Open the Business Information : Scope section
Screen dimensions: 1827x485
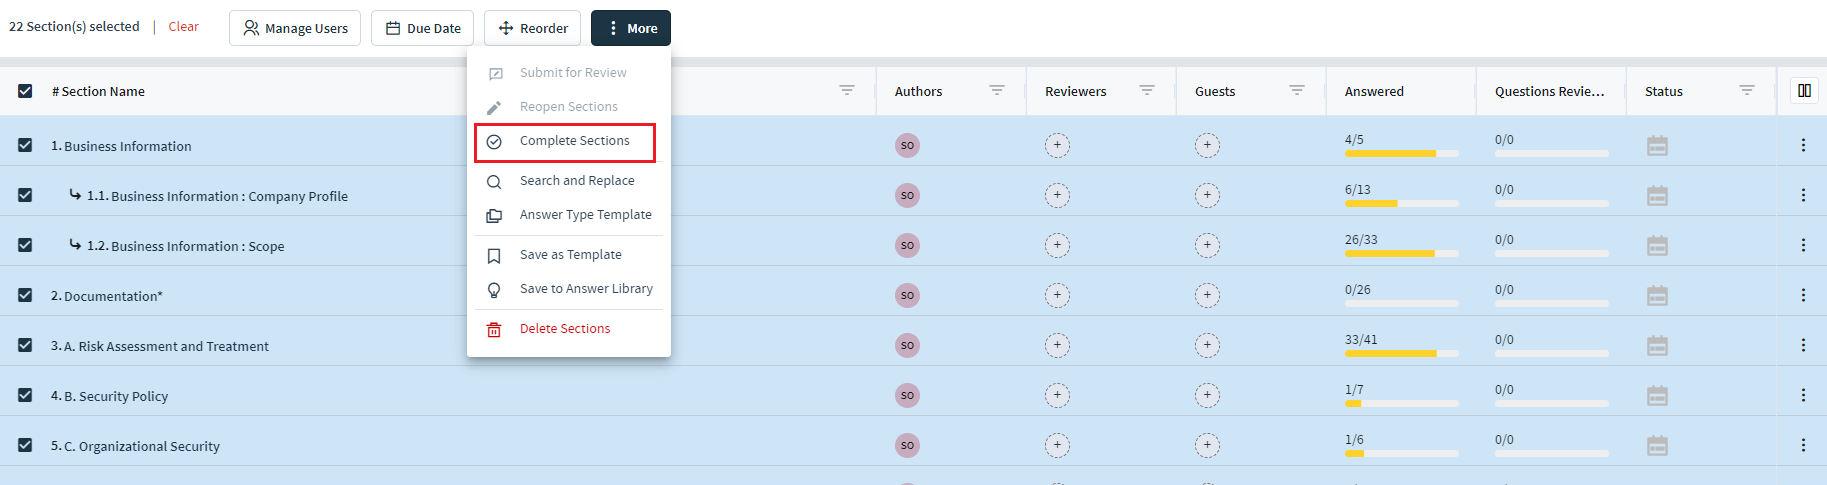coord(186,246)
